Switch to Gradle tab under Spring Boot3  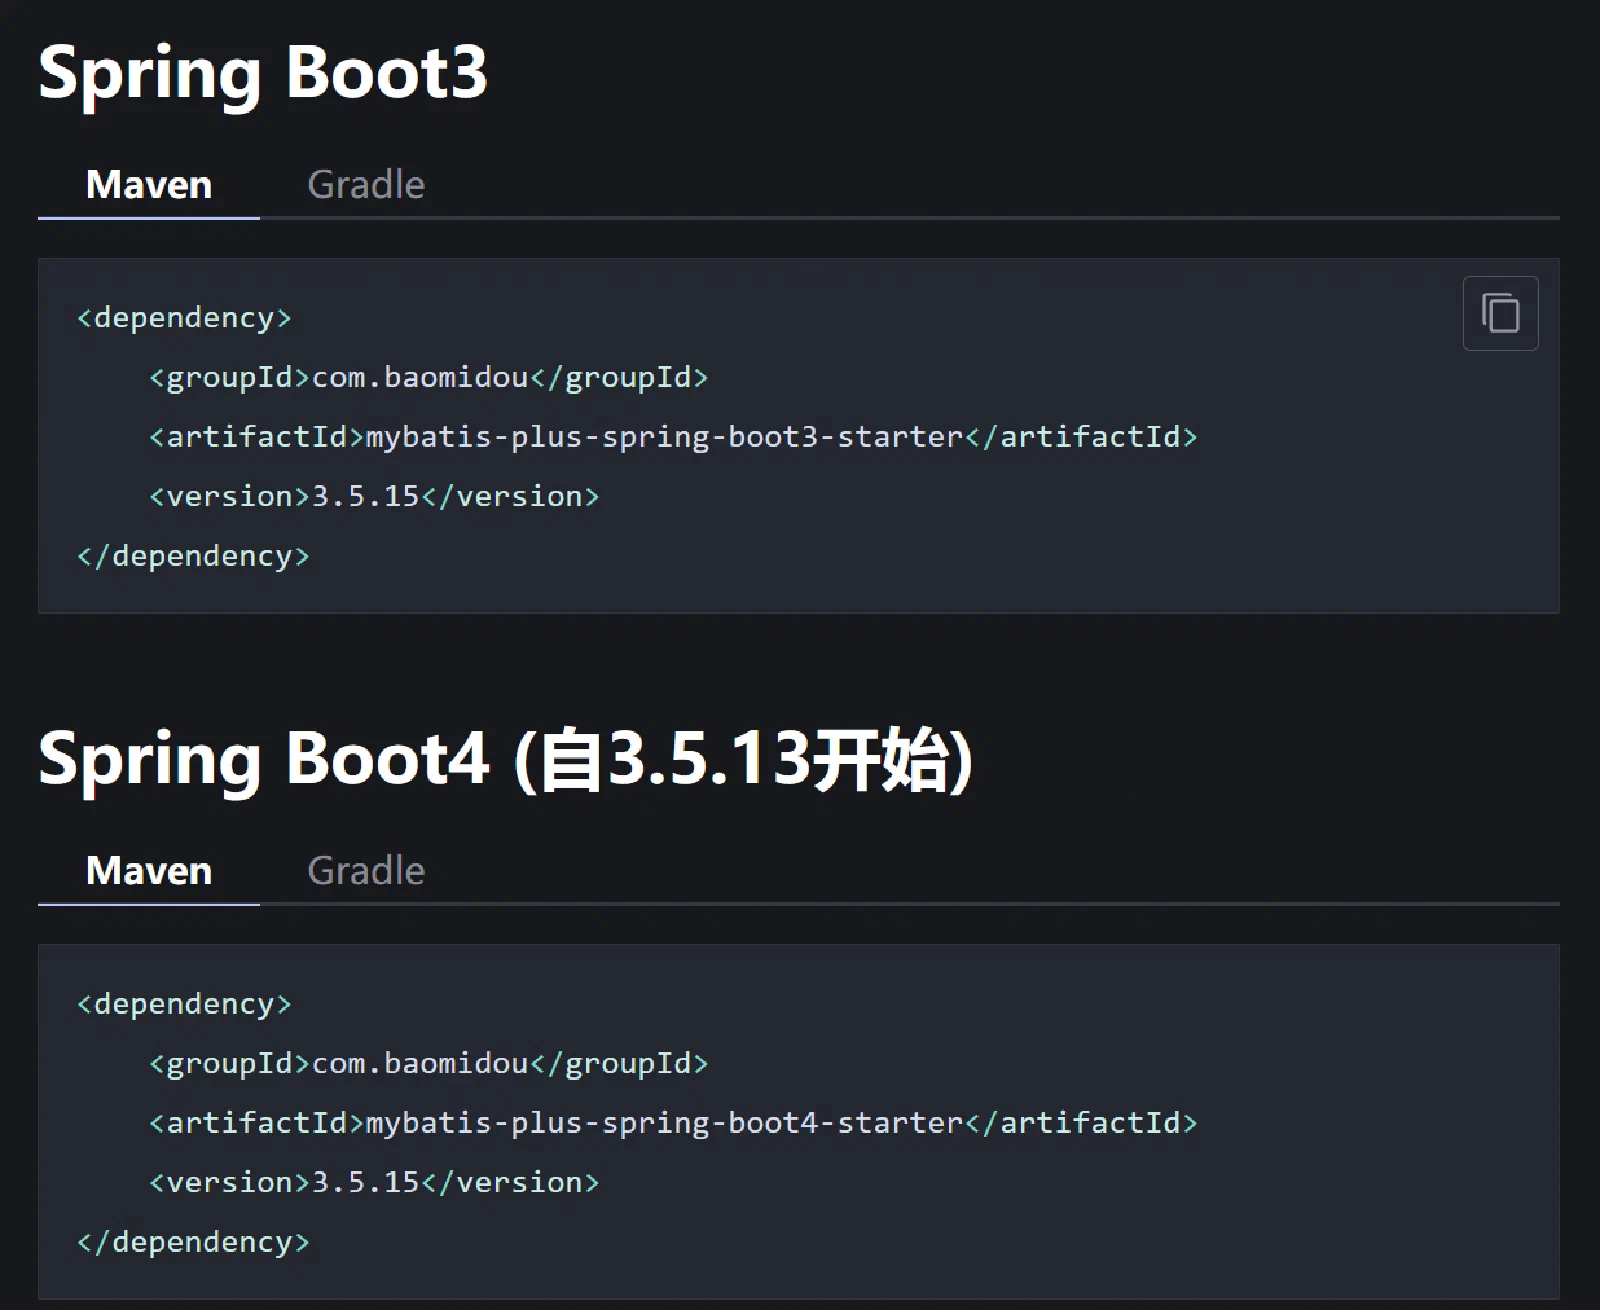tap(366, 185)
